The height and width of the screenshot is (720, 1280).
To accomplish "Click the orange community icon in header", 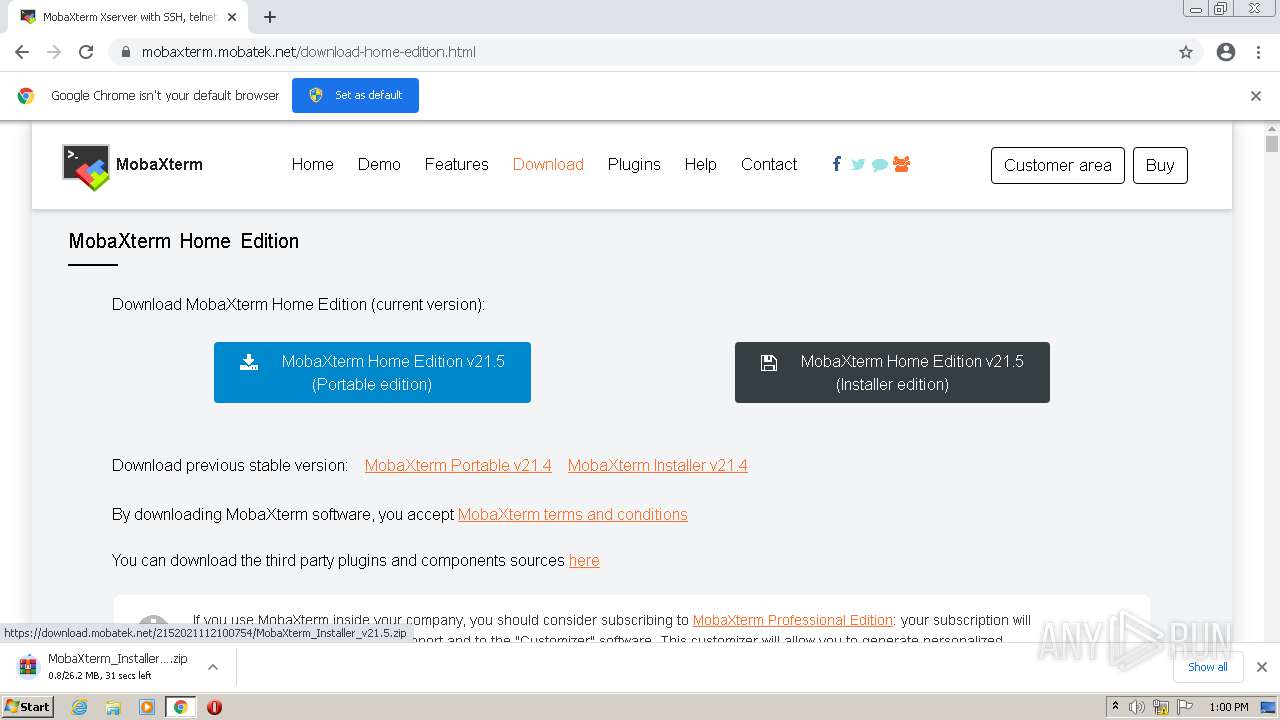I will [x=901, y=164].
